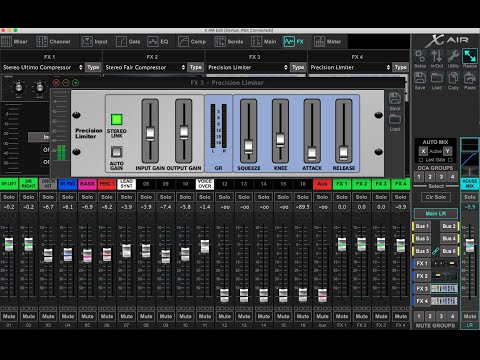Close the Precision Limiter window

point(56,83)
